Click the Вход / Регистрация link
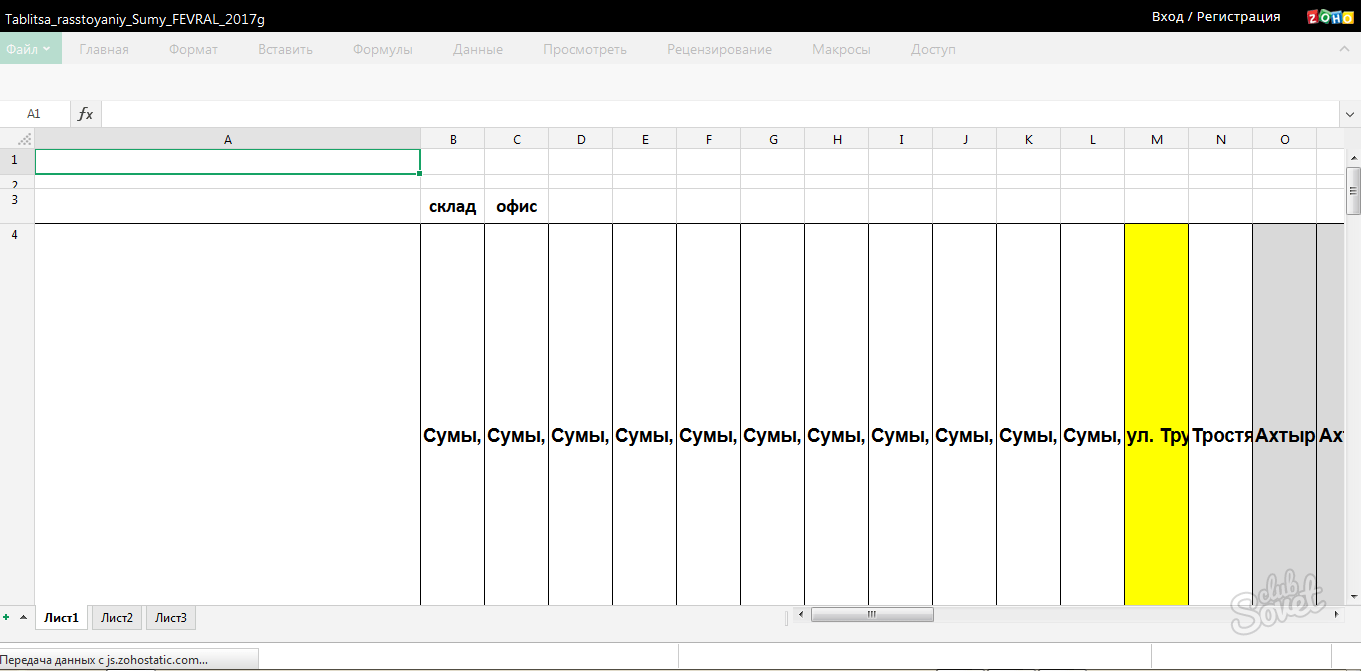 [x=1215, y=17]
